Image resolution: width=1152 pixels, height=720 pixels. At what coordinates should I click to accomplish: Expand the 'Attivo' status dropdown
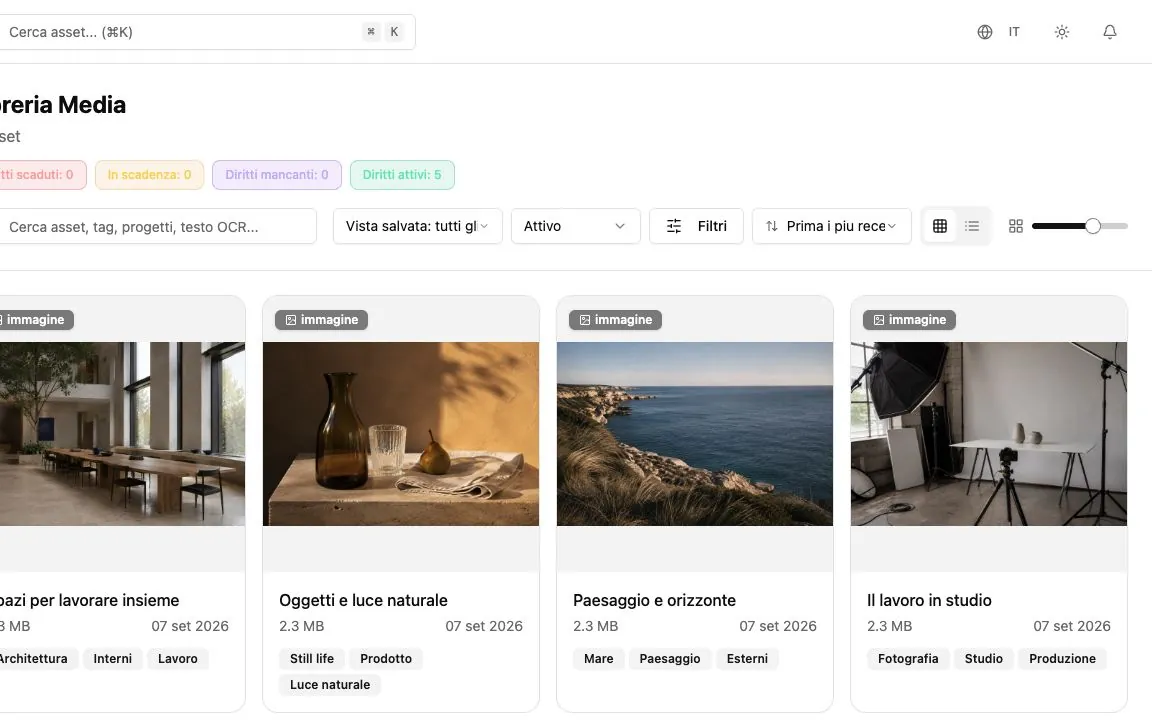click(x=575, y=226)
